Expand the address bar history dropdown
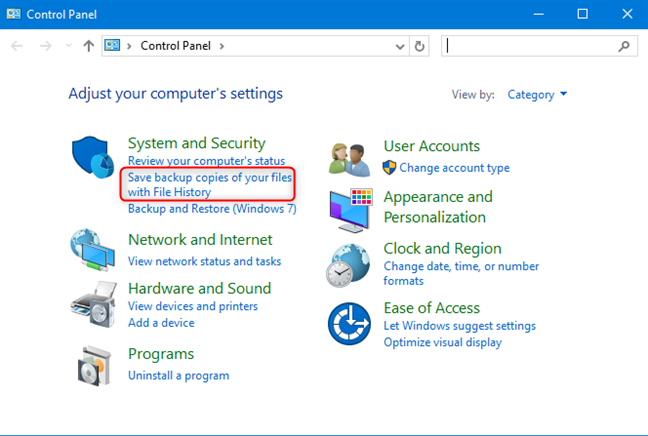Viewport: 648px width, 436px height. pyautogui.click(x=400, y=46)
